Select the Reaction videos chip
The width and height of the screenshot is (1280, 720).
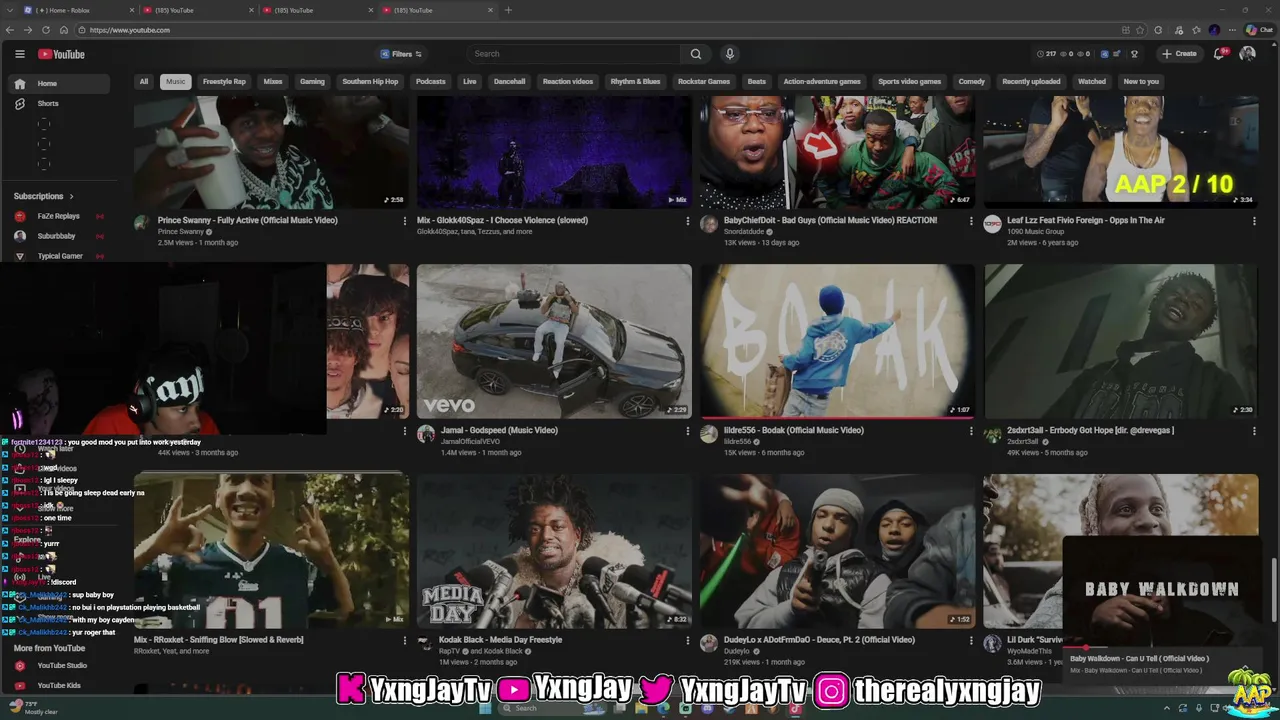(568, 82)
